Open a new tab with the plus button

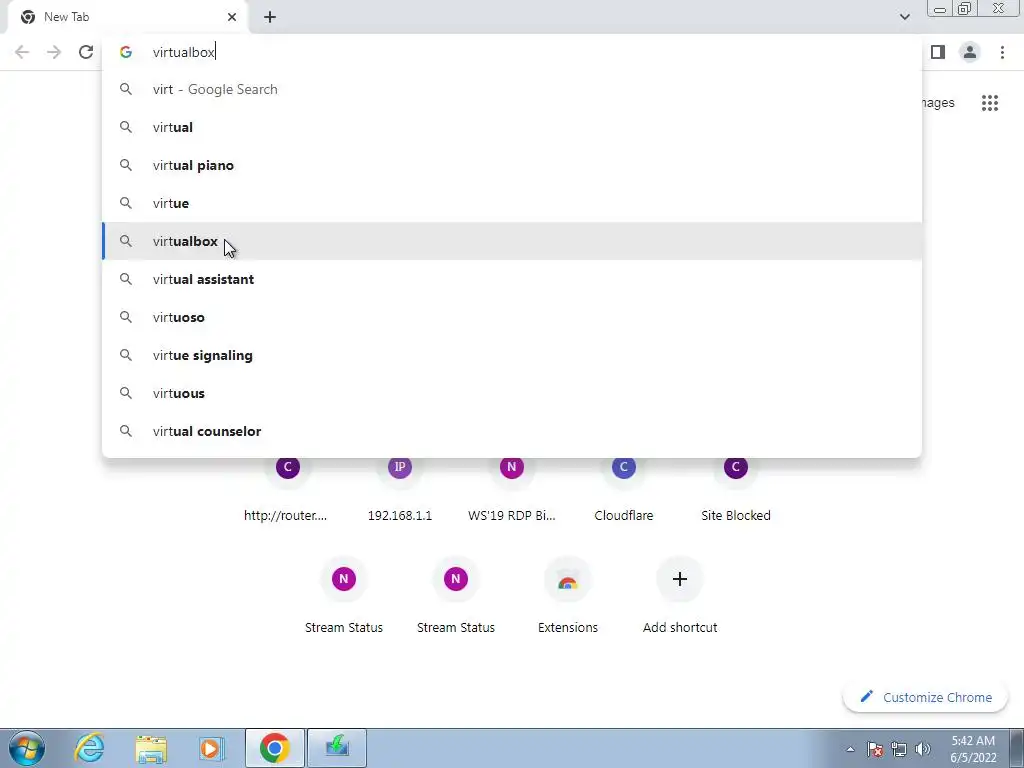point(270,17)
